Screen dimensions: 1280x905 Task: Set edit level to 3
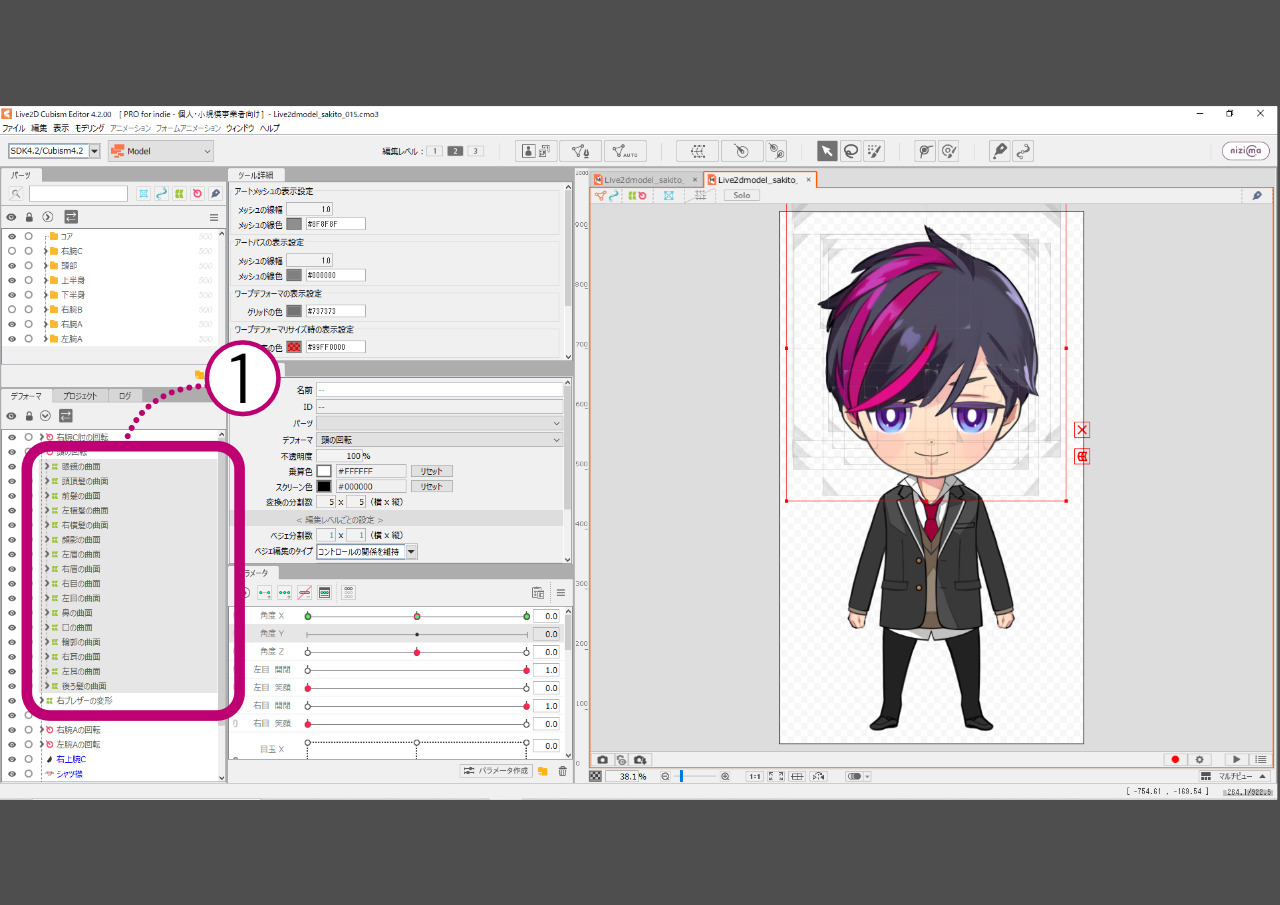(x=476, y=151)
